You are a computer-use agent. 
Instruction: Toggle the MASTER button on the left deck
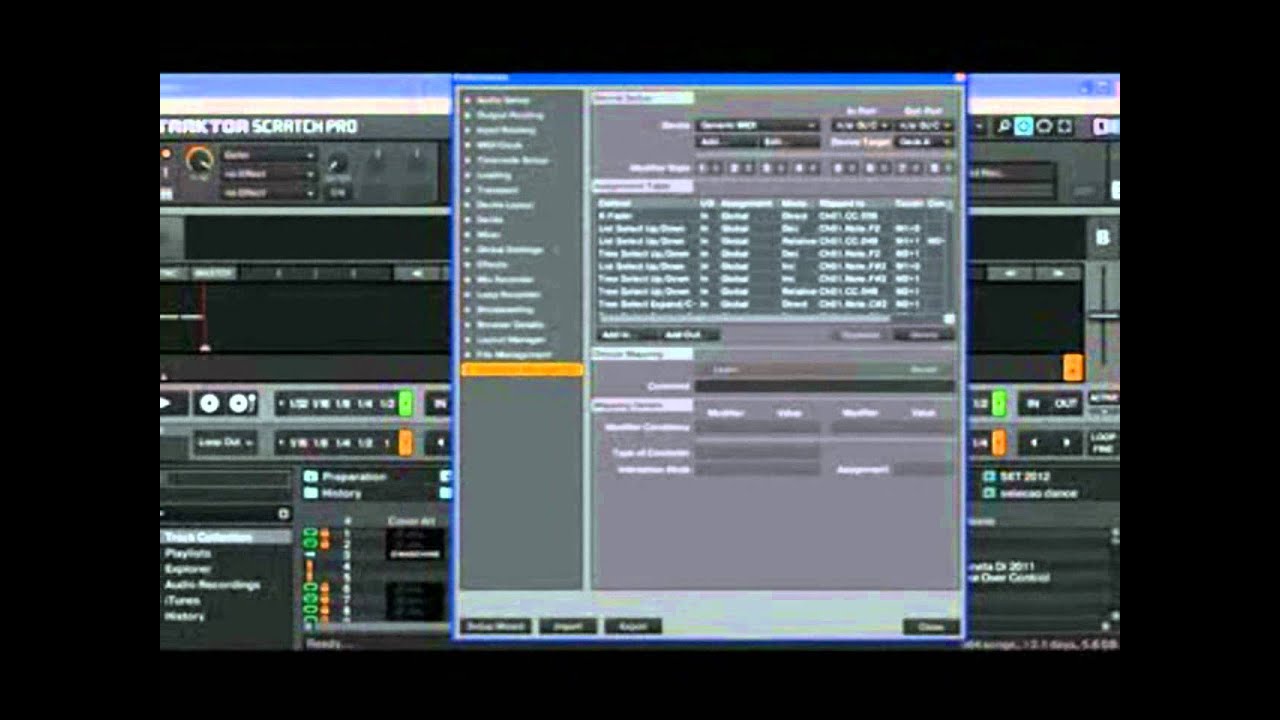[213, 273]
